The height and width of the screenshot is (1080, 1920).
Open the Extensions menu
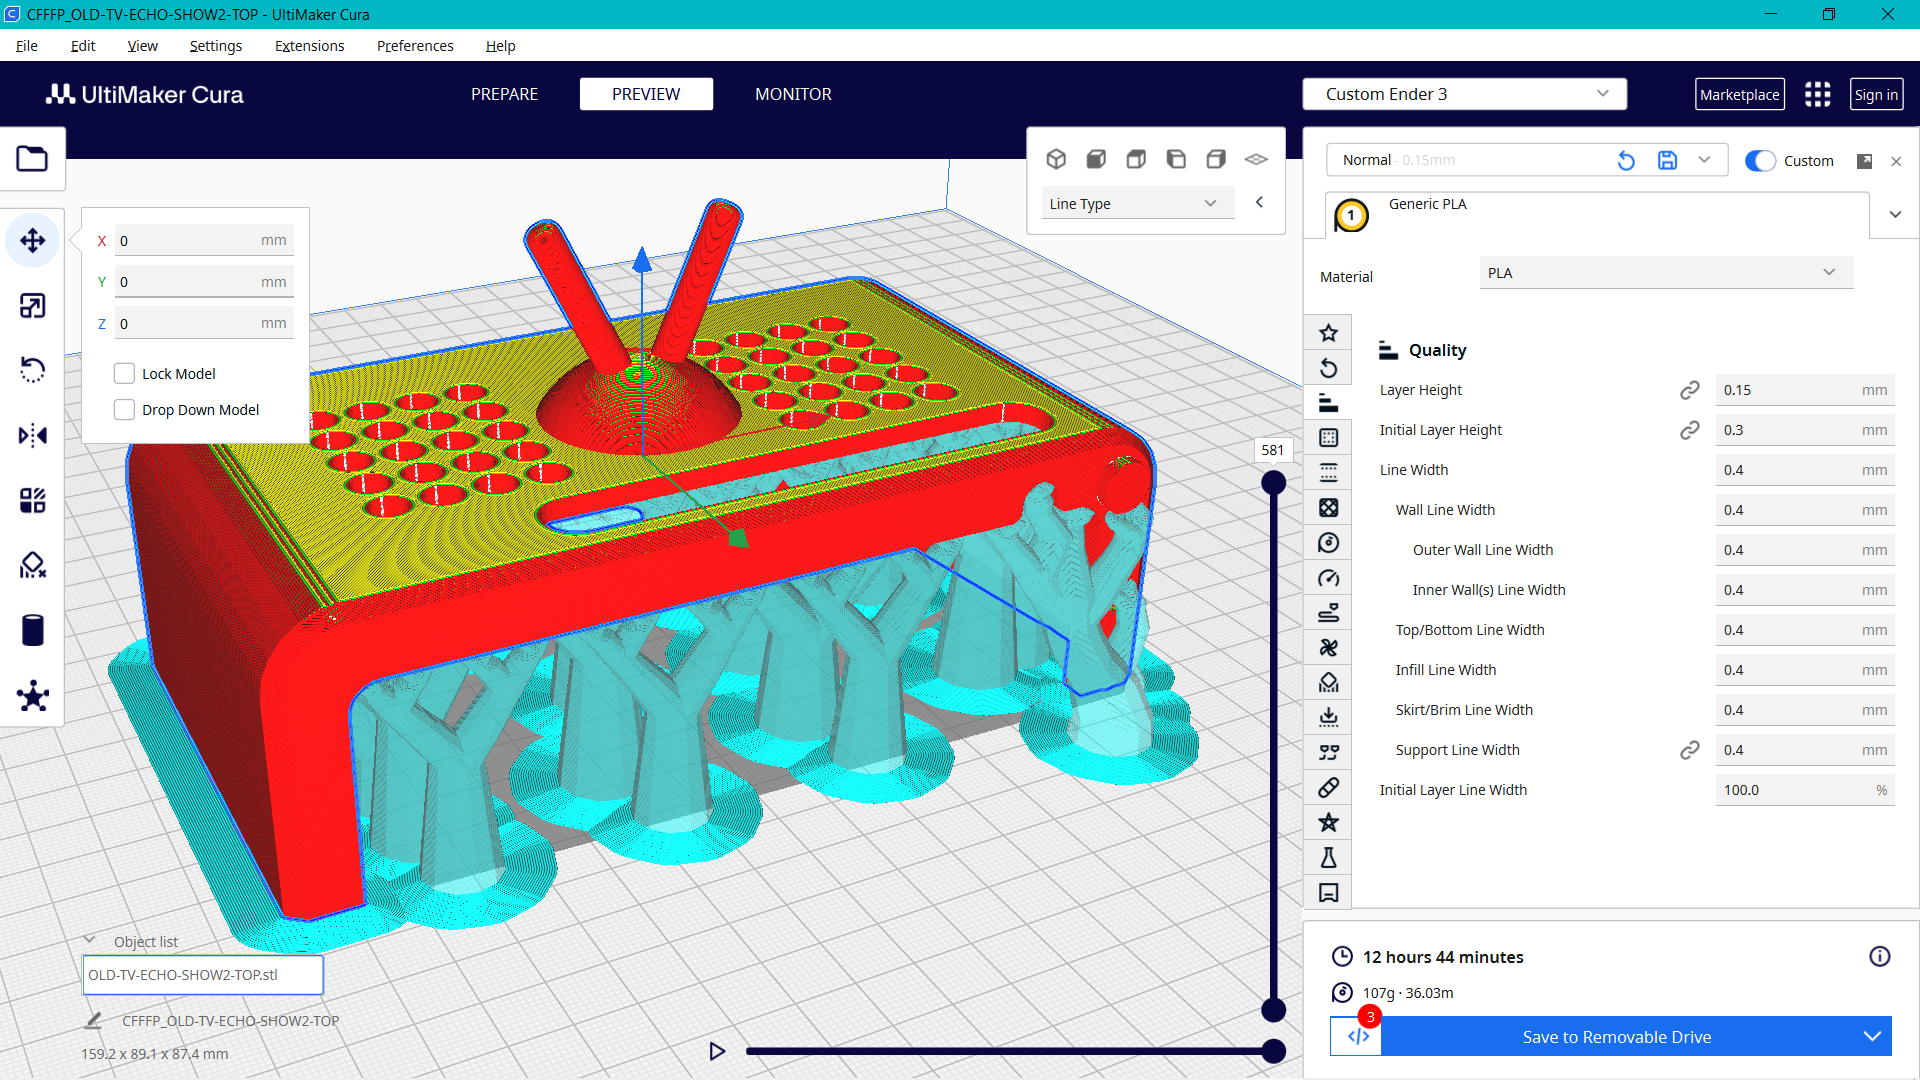click(309, 46)
